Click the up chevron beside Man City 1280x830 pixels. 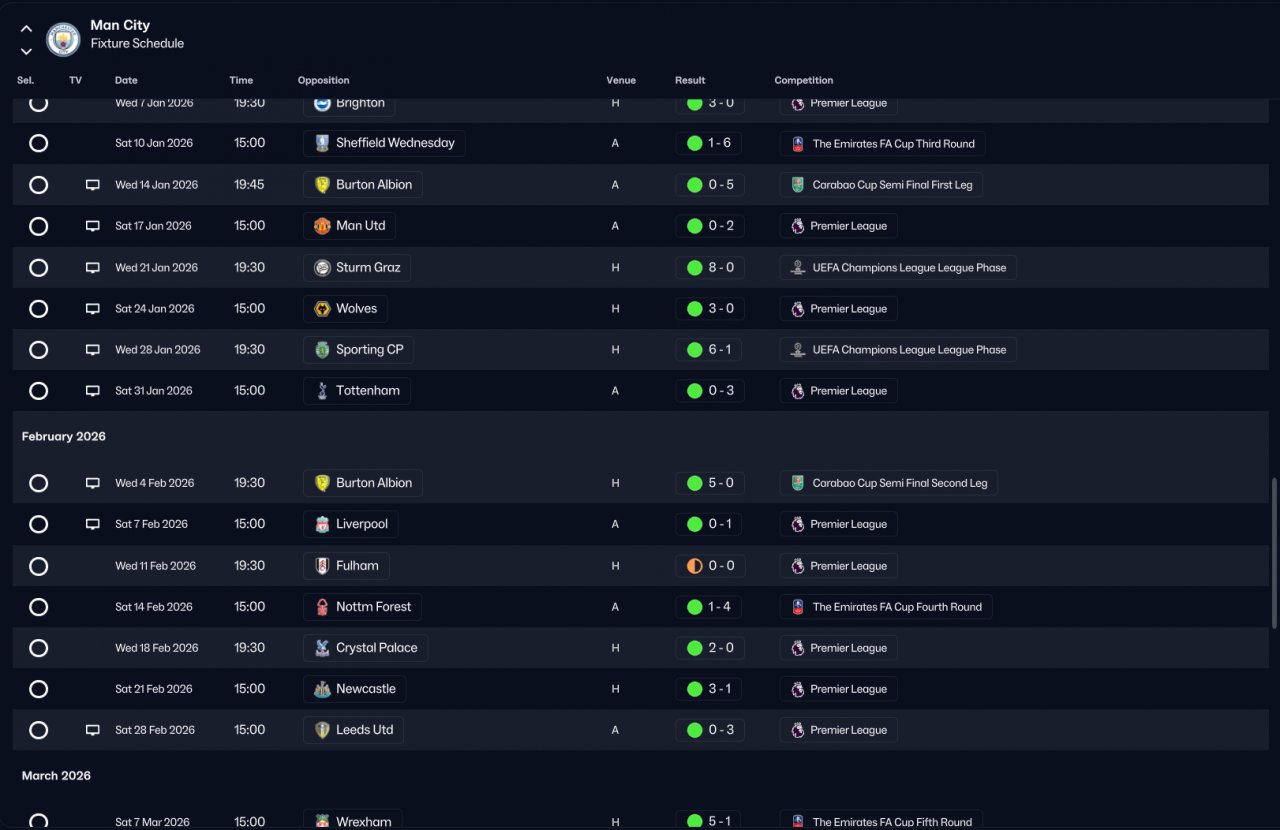(x=26, y=29)
